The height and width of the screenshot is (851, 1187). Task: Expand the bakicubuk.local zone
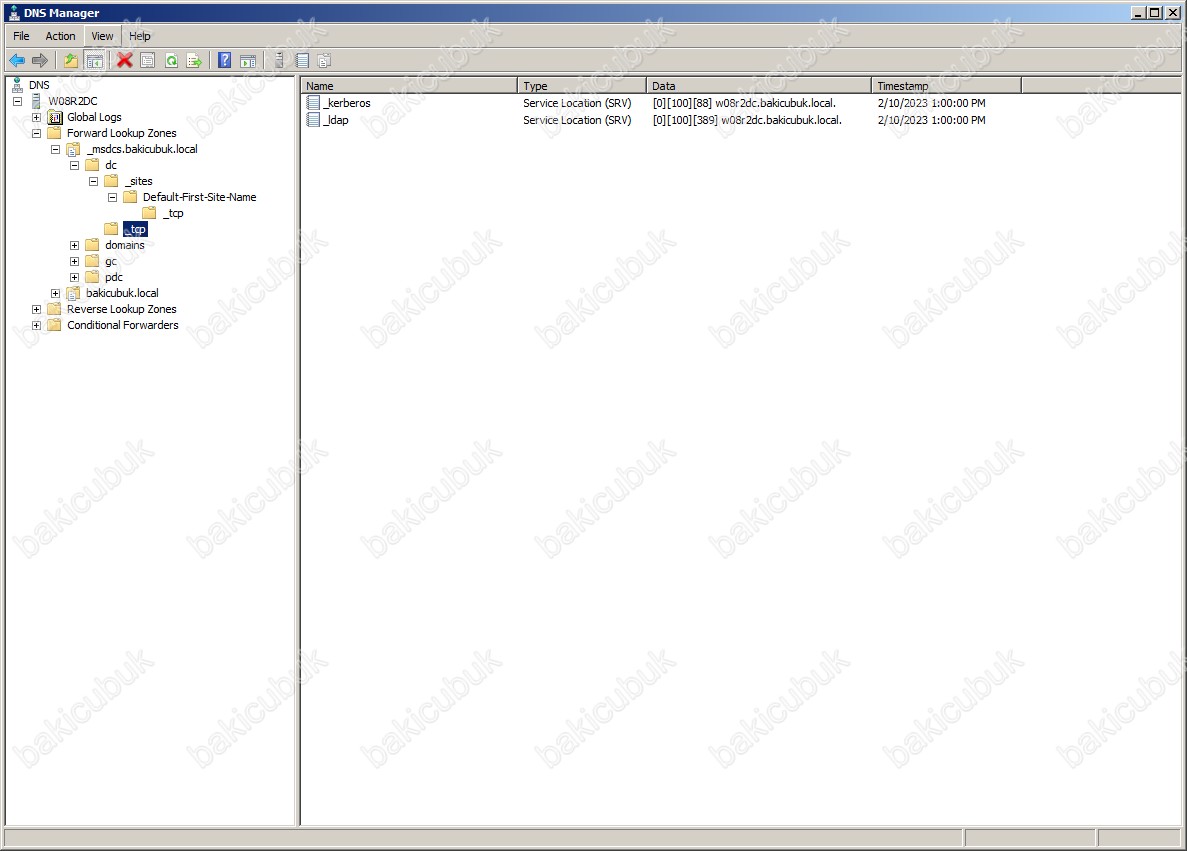pos(56,293)
